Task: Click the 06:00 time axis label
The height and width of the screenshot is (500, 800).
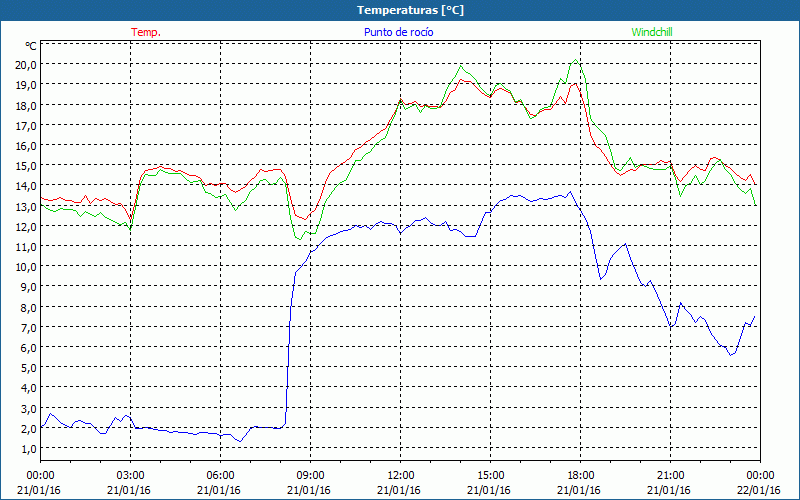Action: (220, 476)
